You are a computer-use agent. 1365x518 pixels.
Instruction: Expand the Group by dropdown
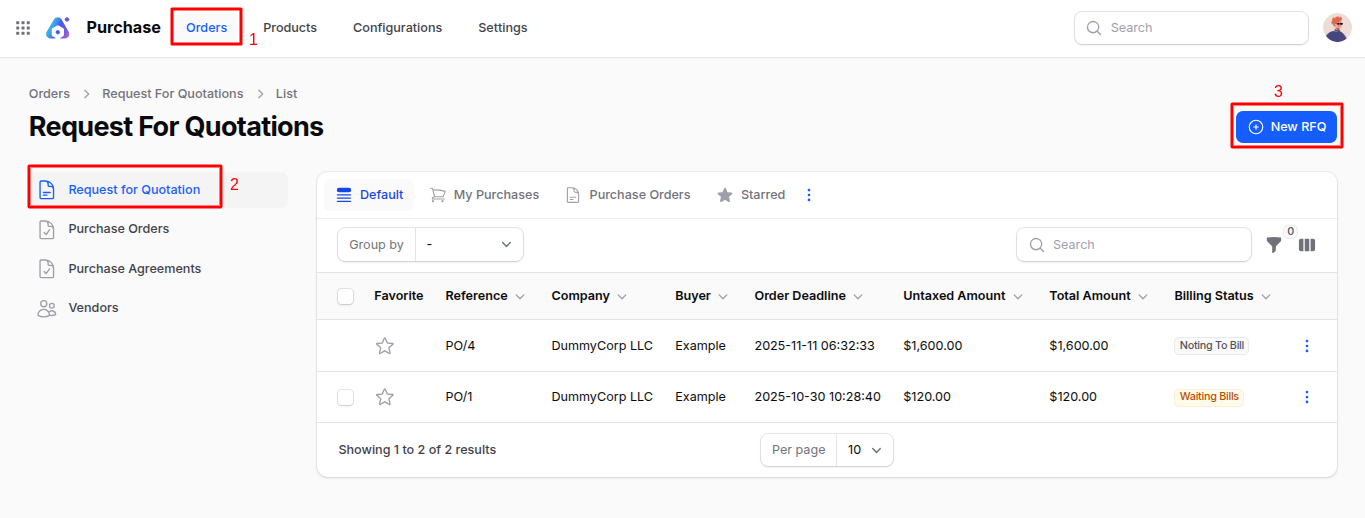pos(469,245)
